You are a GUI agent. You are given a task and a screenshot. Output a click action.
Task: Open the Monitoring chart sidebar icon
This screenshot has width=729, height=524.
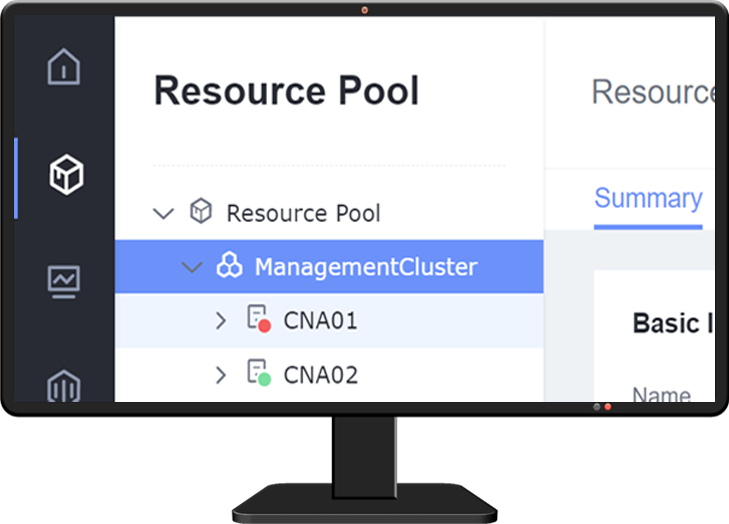(64, 282)
